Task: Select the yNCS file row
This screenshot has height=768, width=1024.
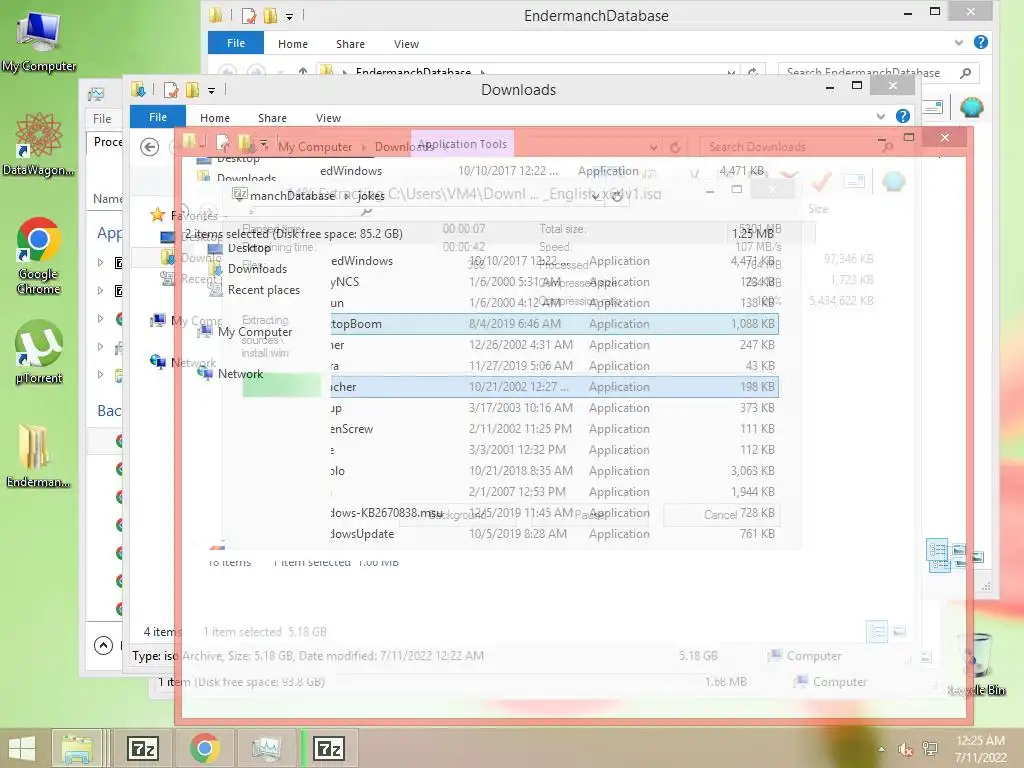Action: 554,282
